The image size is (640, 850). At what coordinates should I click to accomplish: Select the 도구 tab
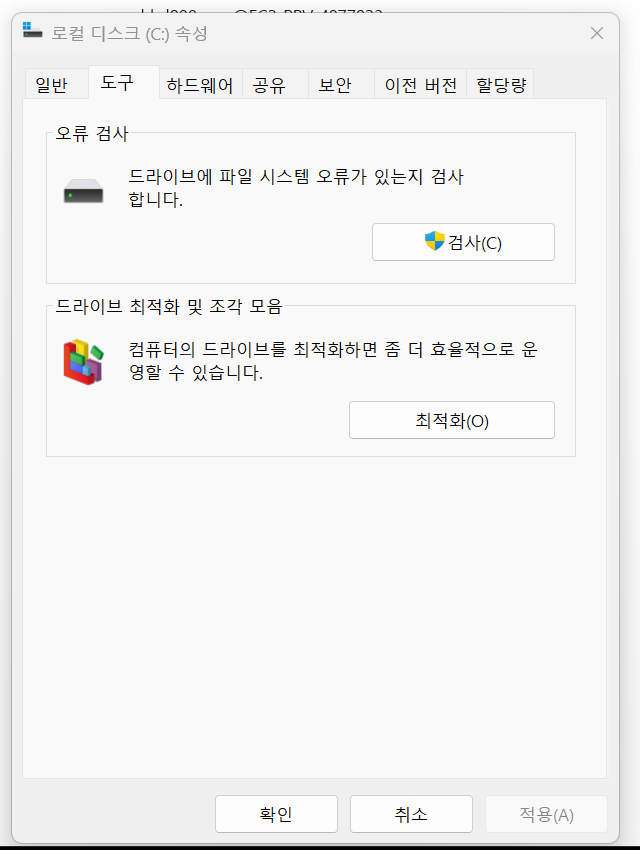(x=117, y=84)
